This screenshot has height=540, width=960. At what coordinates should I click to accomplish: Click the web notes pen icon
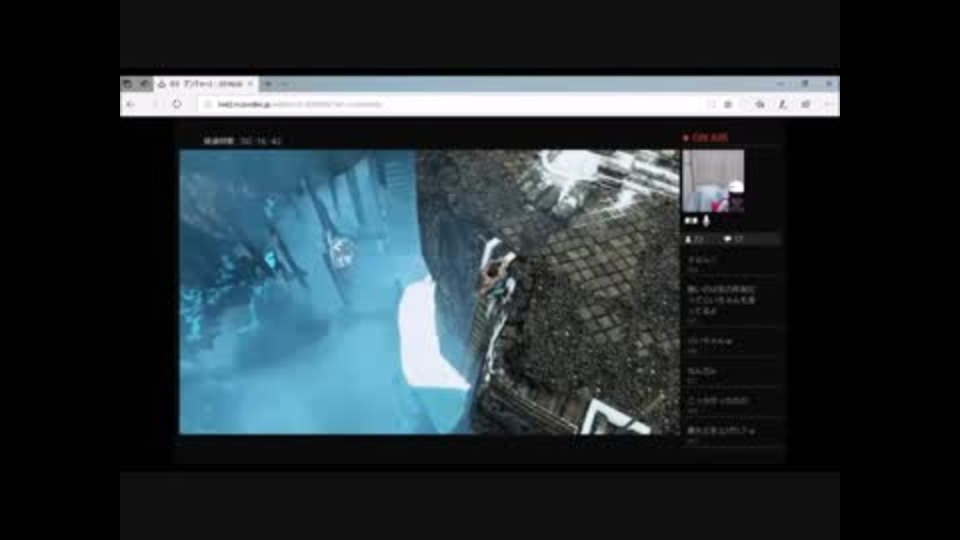782,105
